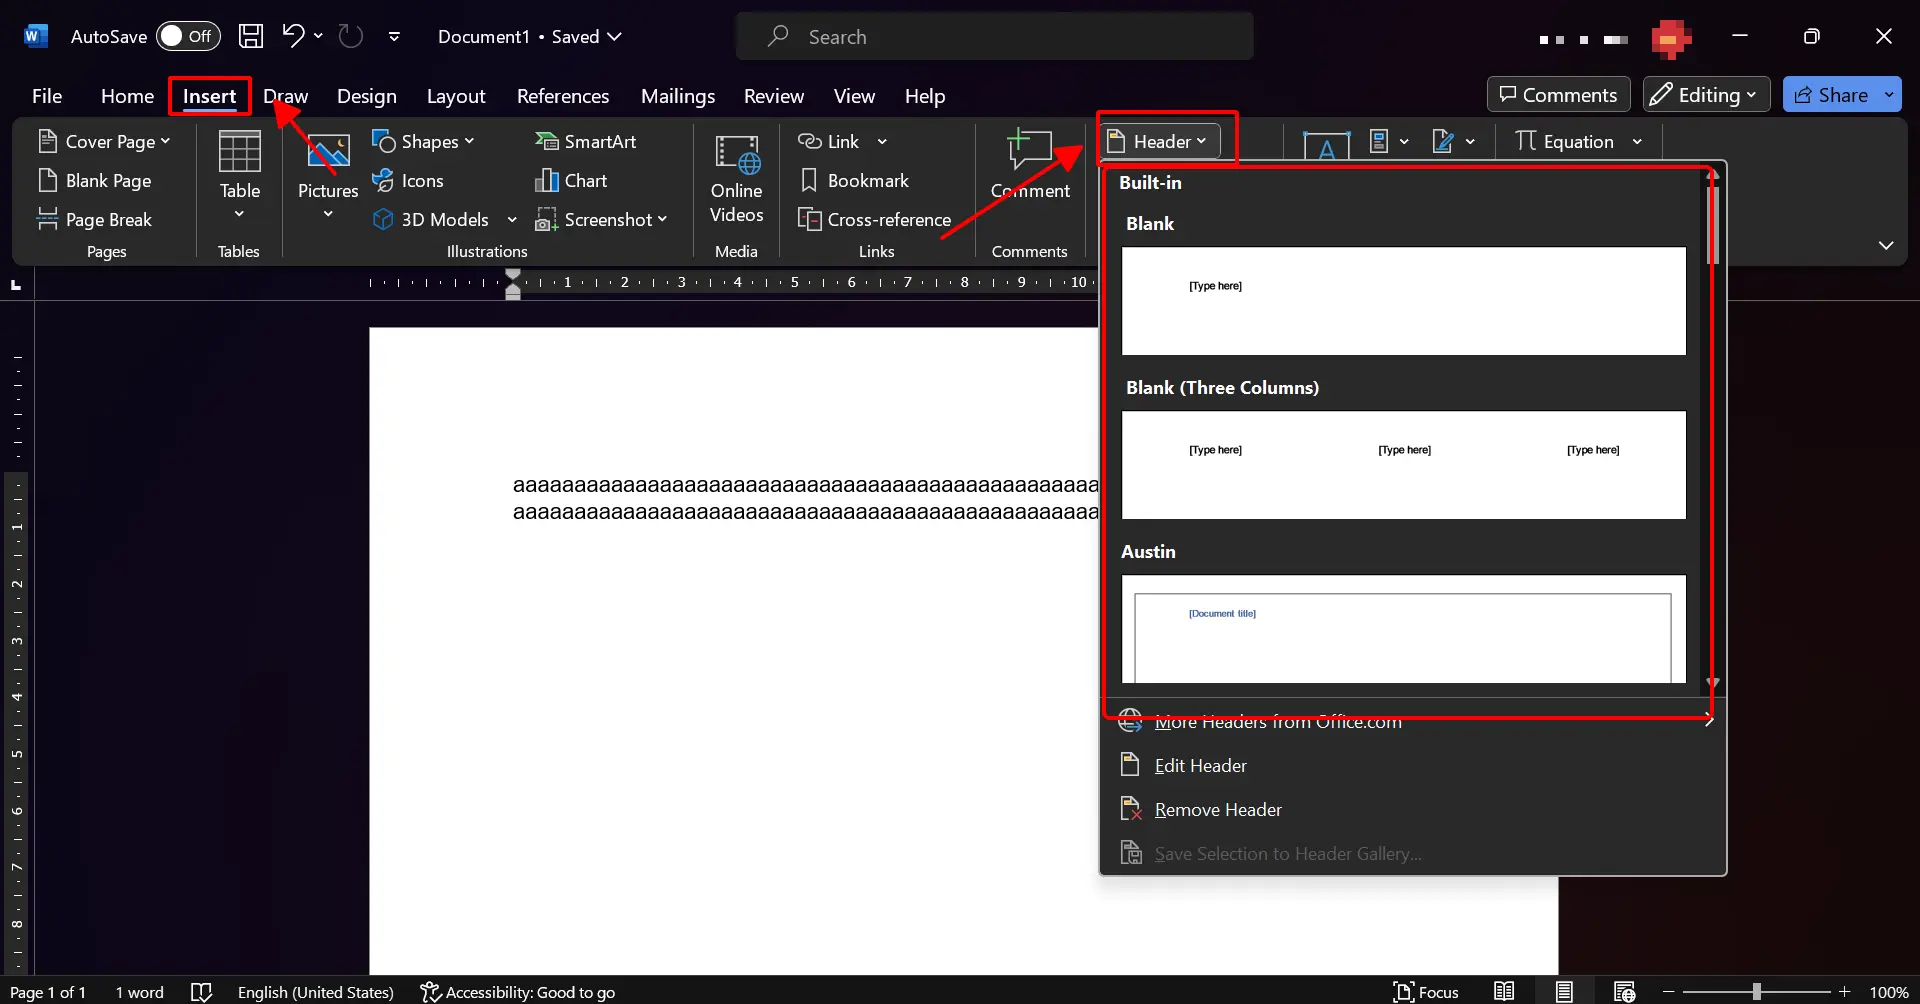
Task: Expand the 3D Models arrow
Action: point(512,219)
